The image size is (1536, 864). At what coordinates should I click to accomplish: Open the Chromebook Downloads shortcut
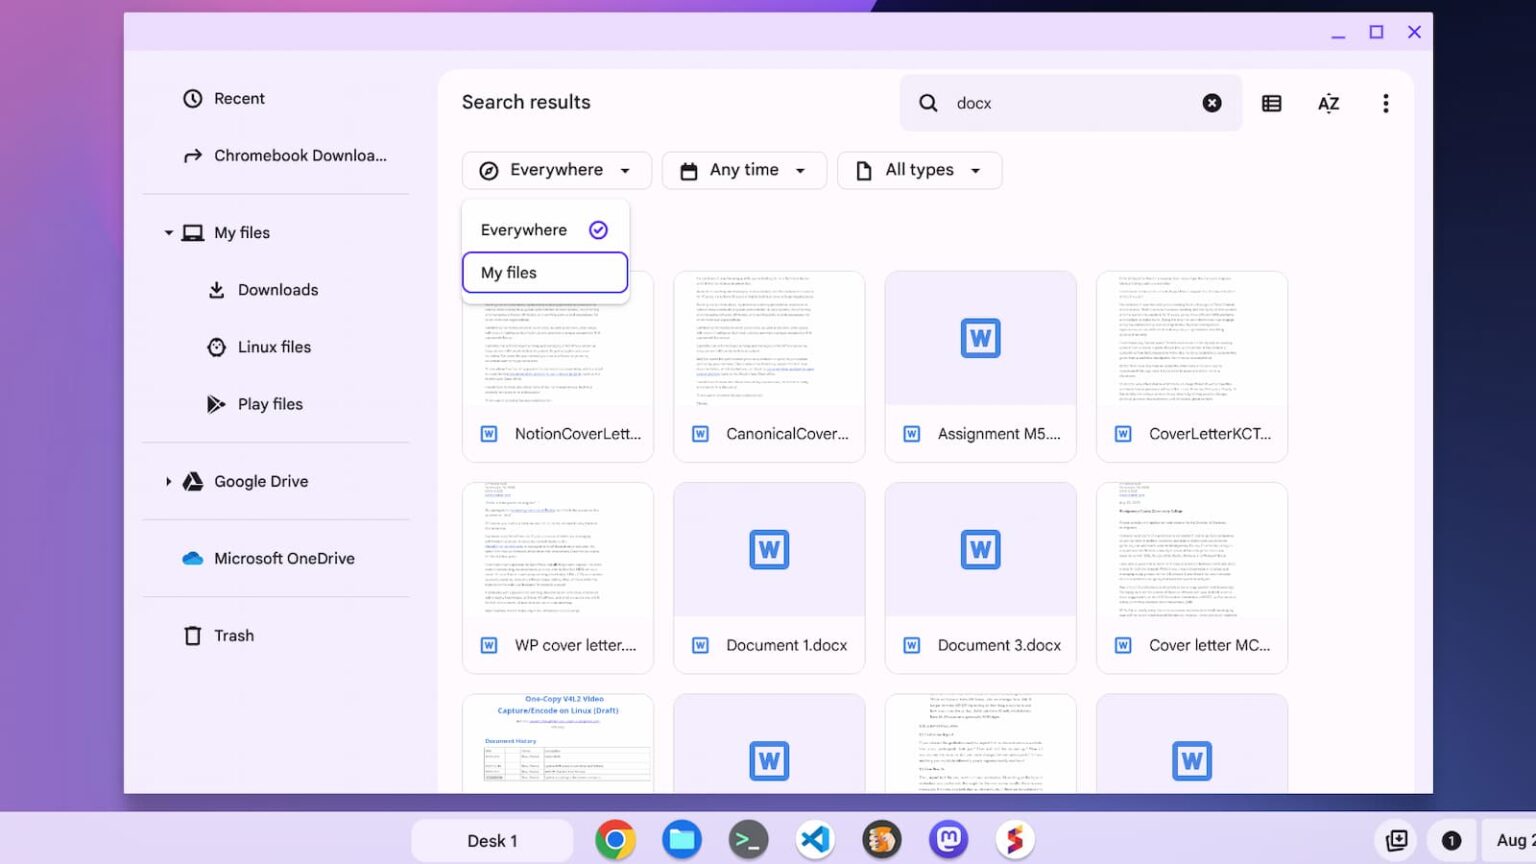point(285,155)
